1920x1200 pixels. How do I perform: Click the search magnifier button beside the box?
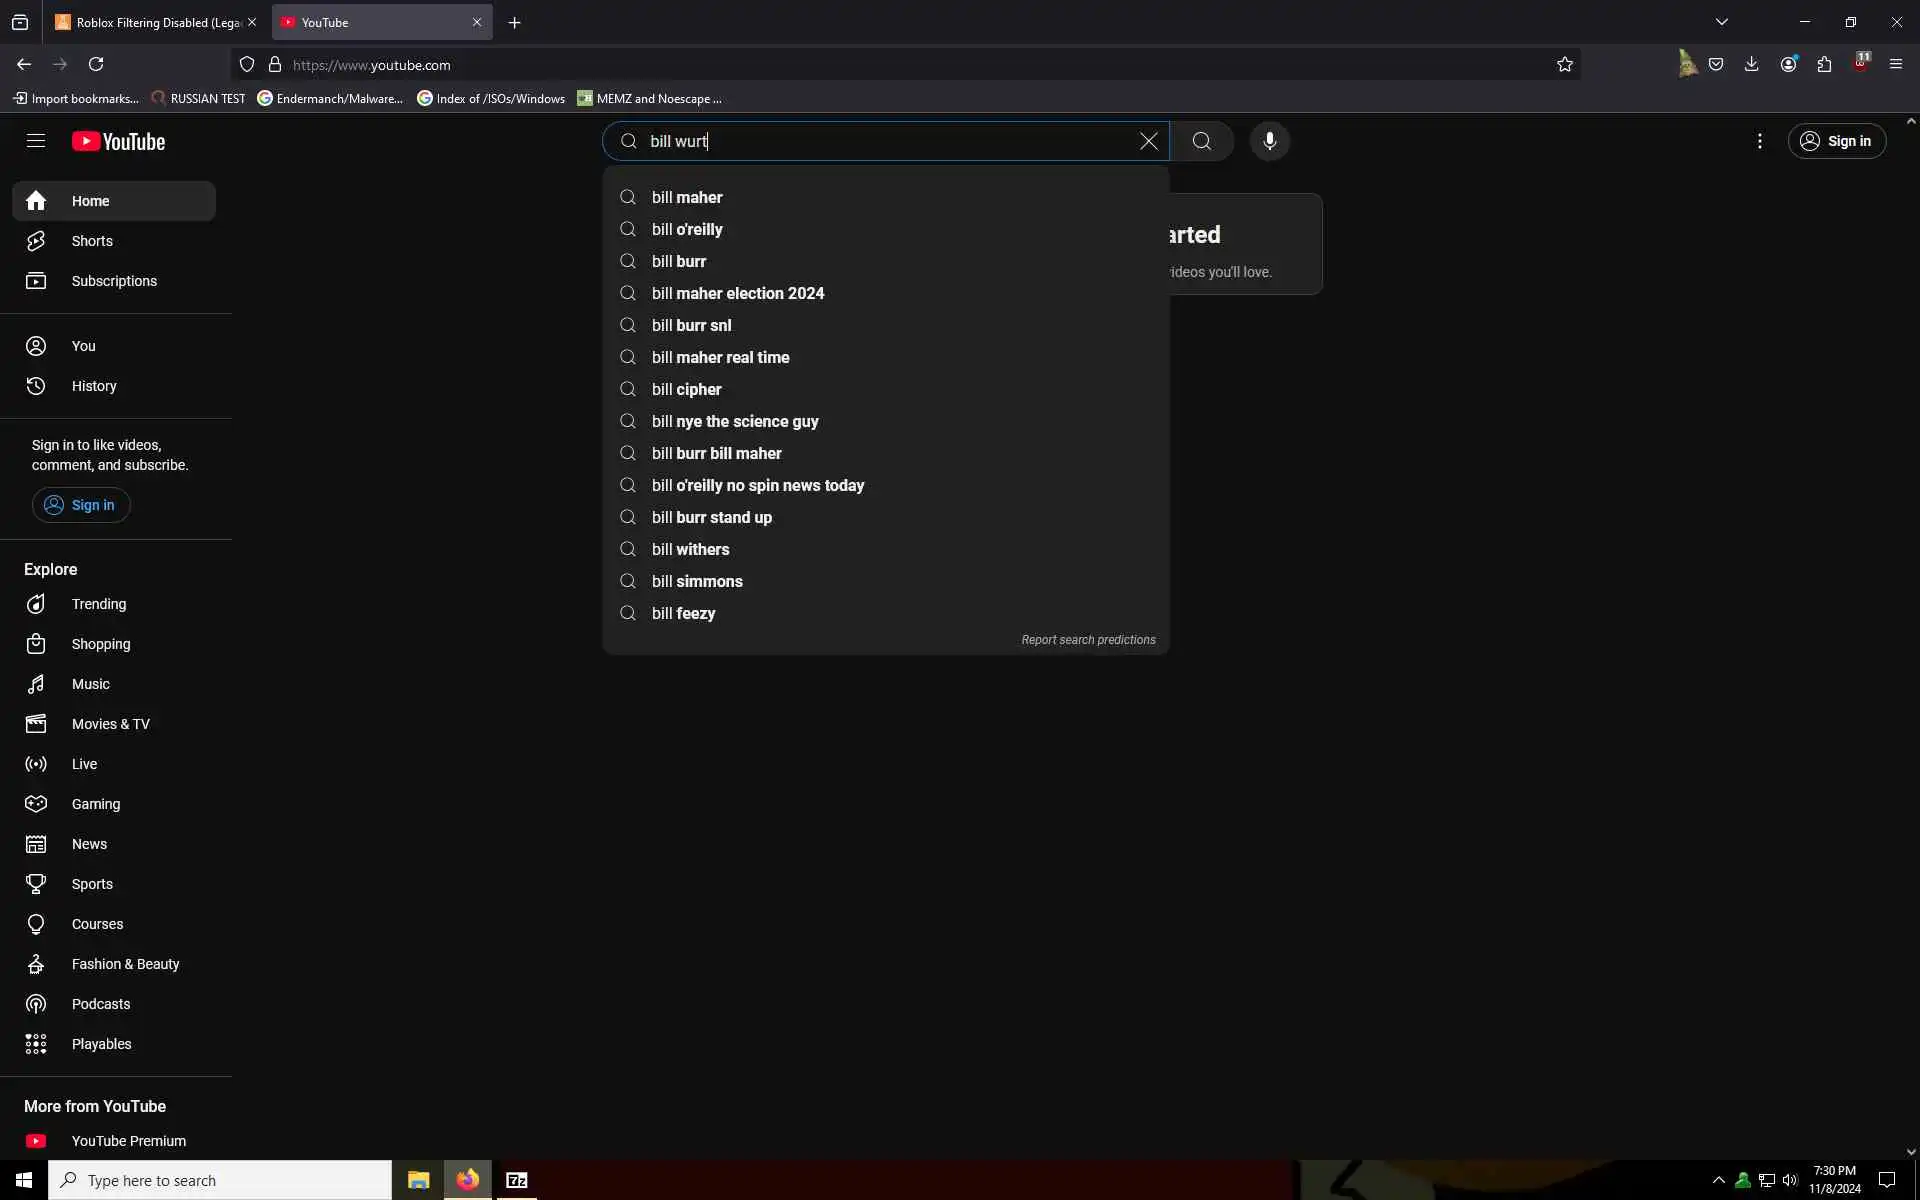coord(1202,141)
